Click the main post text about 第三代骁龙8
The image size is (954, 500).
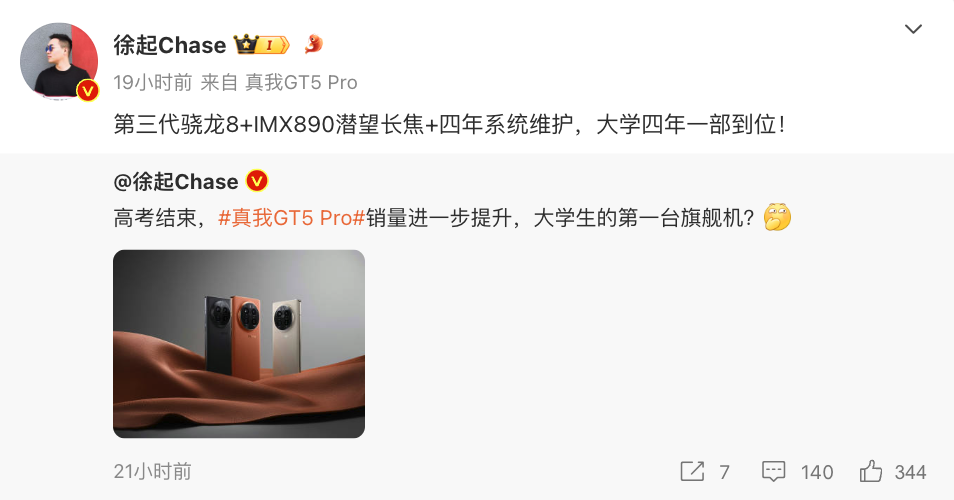(449, 125)
